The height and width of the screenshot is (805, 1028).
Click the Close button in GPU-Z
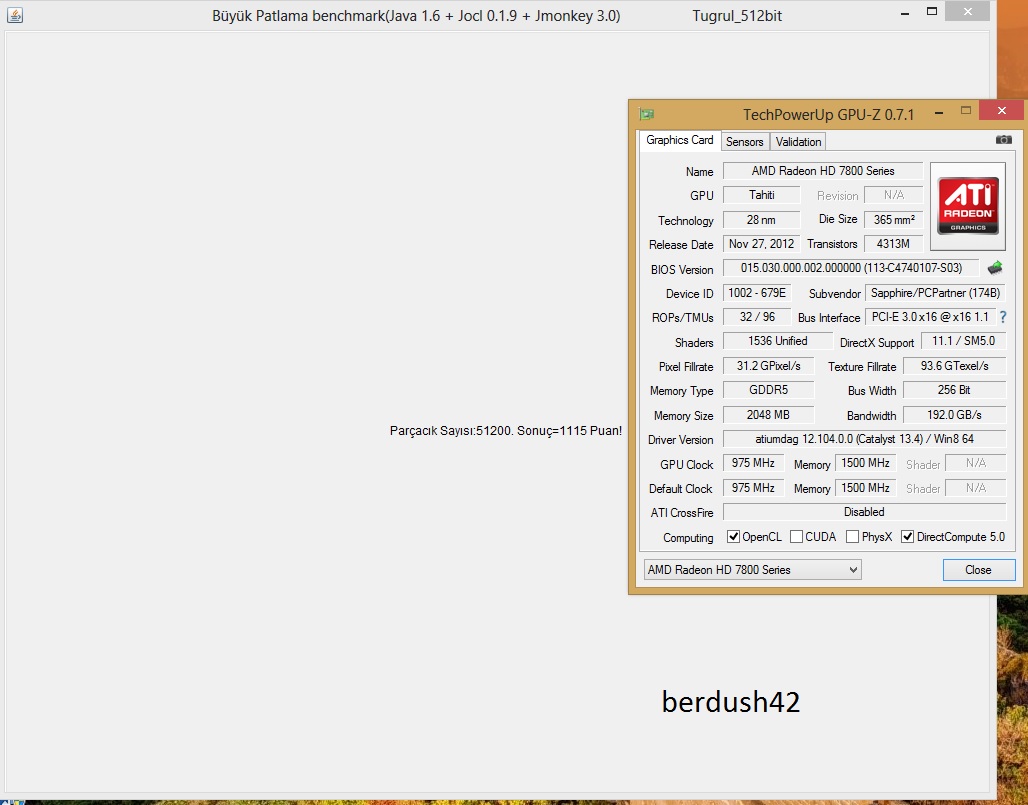click(978, 570)
